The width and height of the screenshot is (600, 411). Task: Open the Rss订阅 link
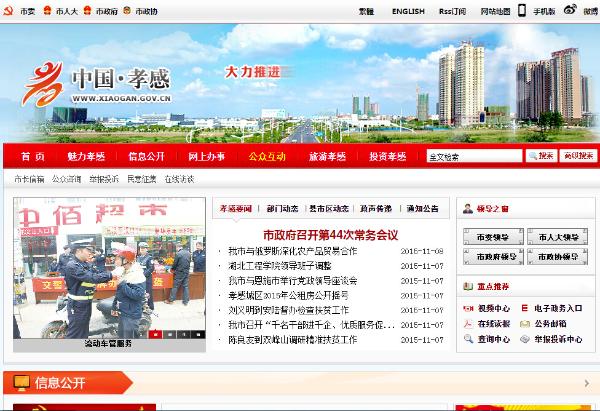452,11
